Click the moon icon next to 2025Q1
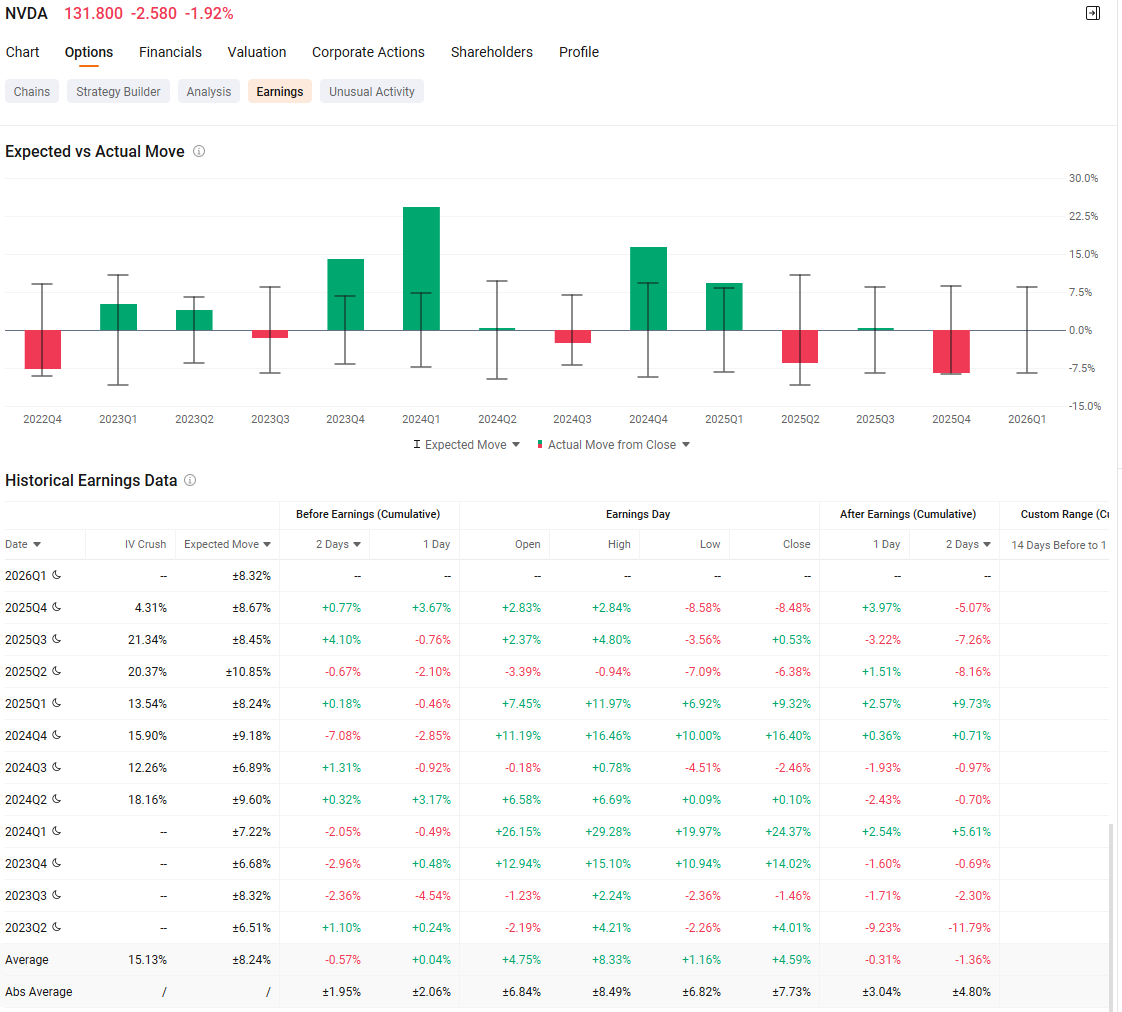Image resolution: width=1122 pixels, height=1012 pixels. point(57,703)
